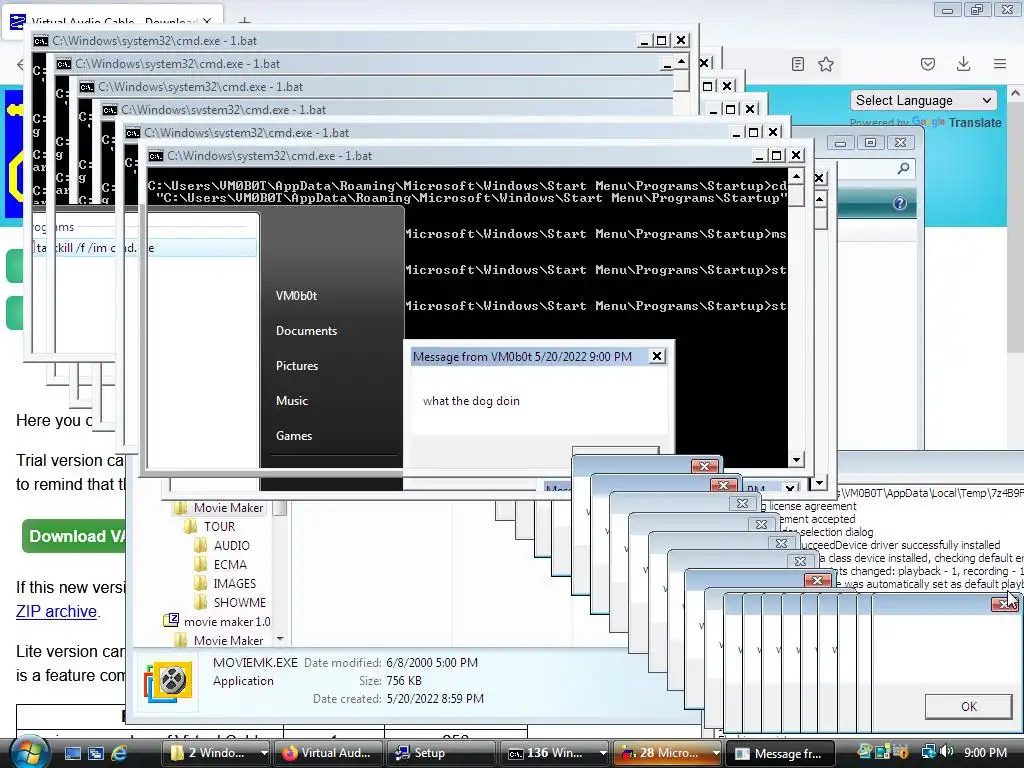
Task: Click the MOVIEMK.EXE application icon
Action: pyautogui.click(x=168, y=681)
